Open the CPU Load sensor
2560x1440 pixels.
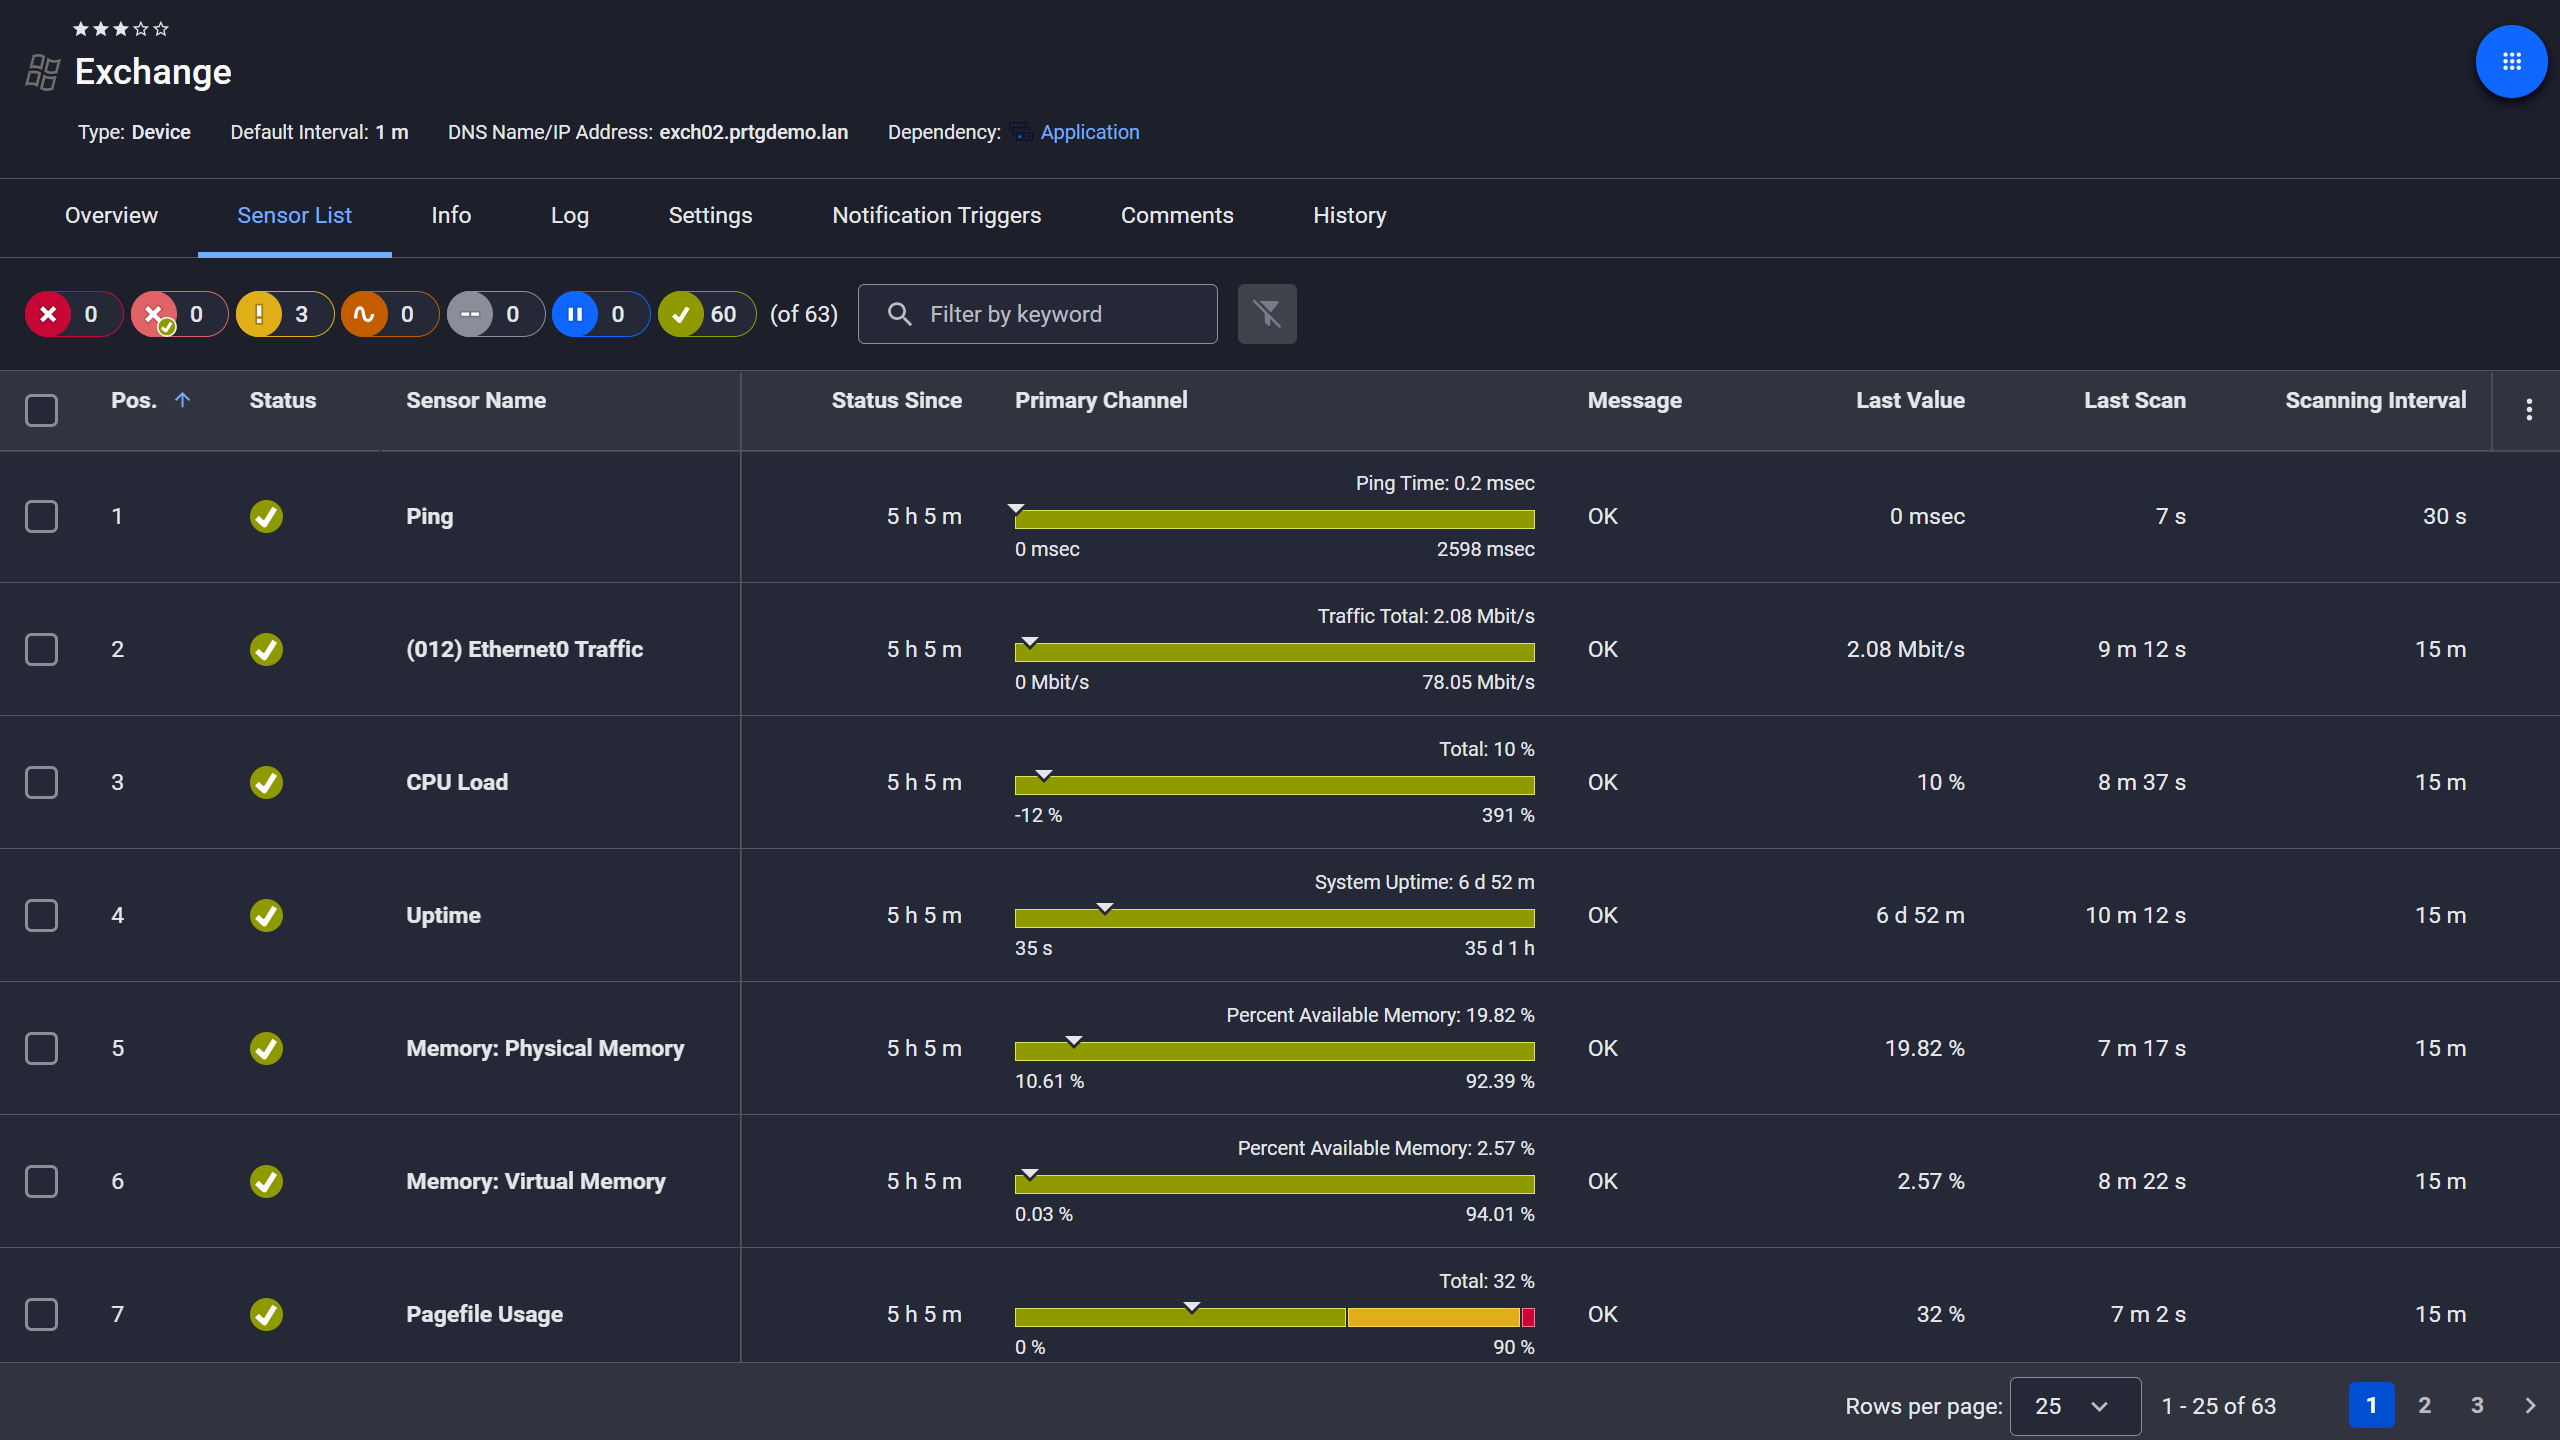click(x=457, y=782)
